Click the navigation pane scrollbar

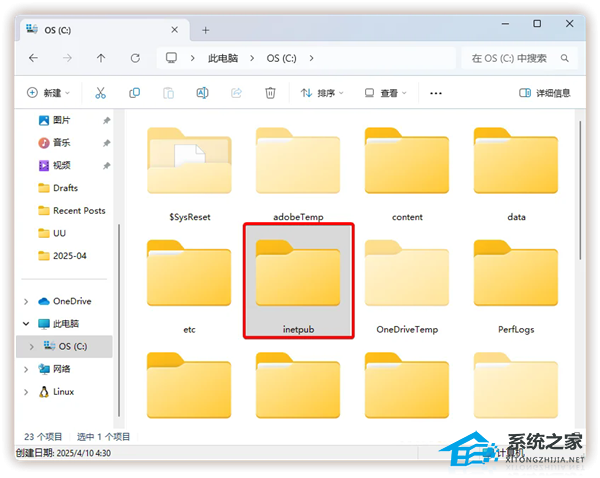tap(119, 320)
